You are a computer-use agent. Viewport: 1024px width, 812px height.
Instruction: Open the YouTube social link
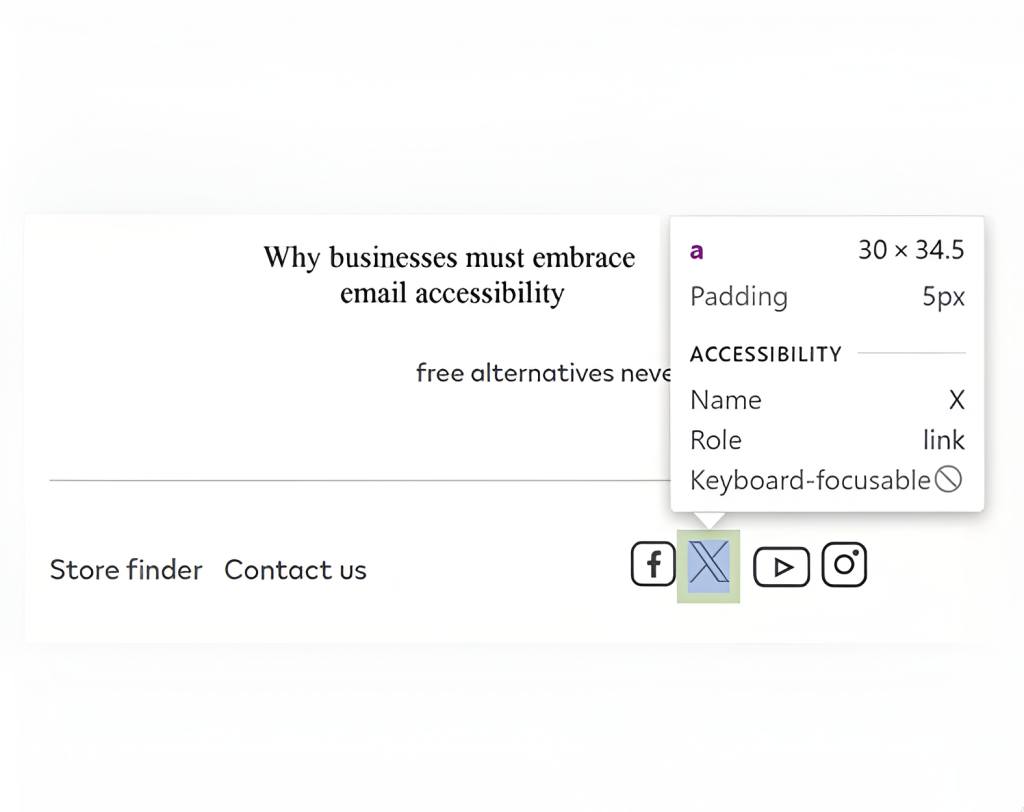tap(781, 567)
